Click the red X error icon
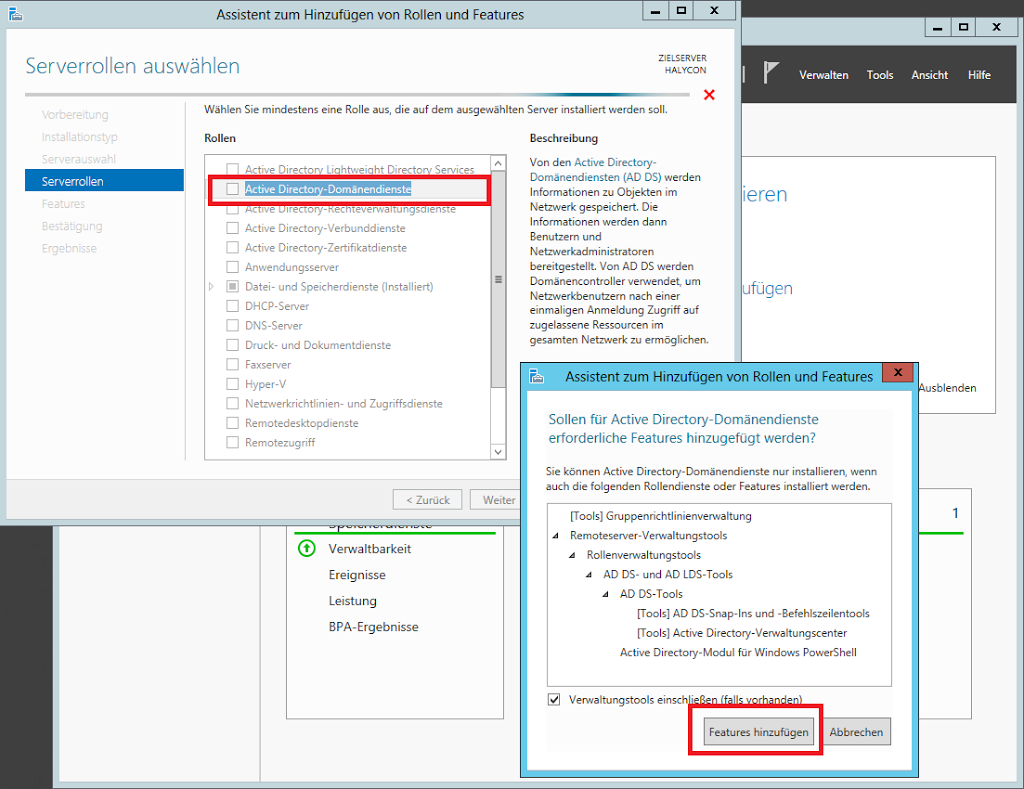 click(709, 95)
